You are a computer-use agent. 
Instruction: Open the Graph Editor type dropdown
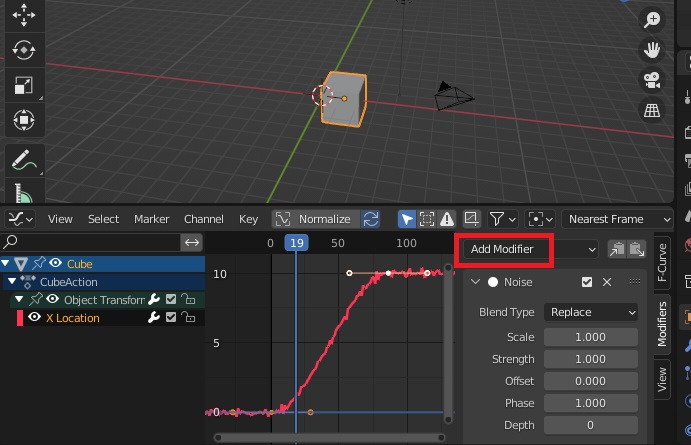coord(20,219)
